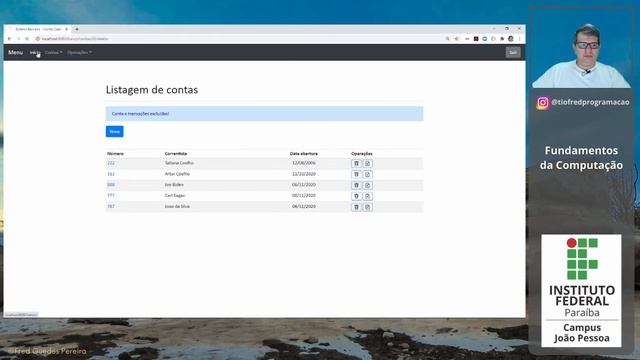Click the 'Listagem de contas' heading

coord(152,90)
